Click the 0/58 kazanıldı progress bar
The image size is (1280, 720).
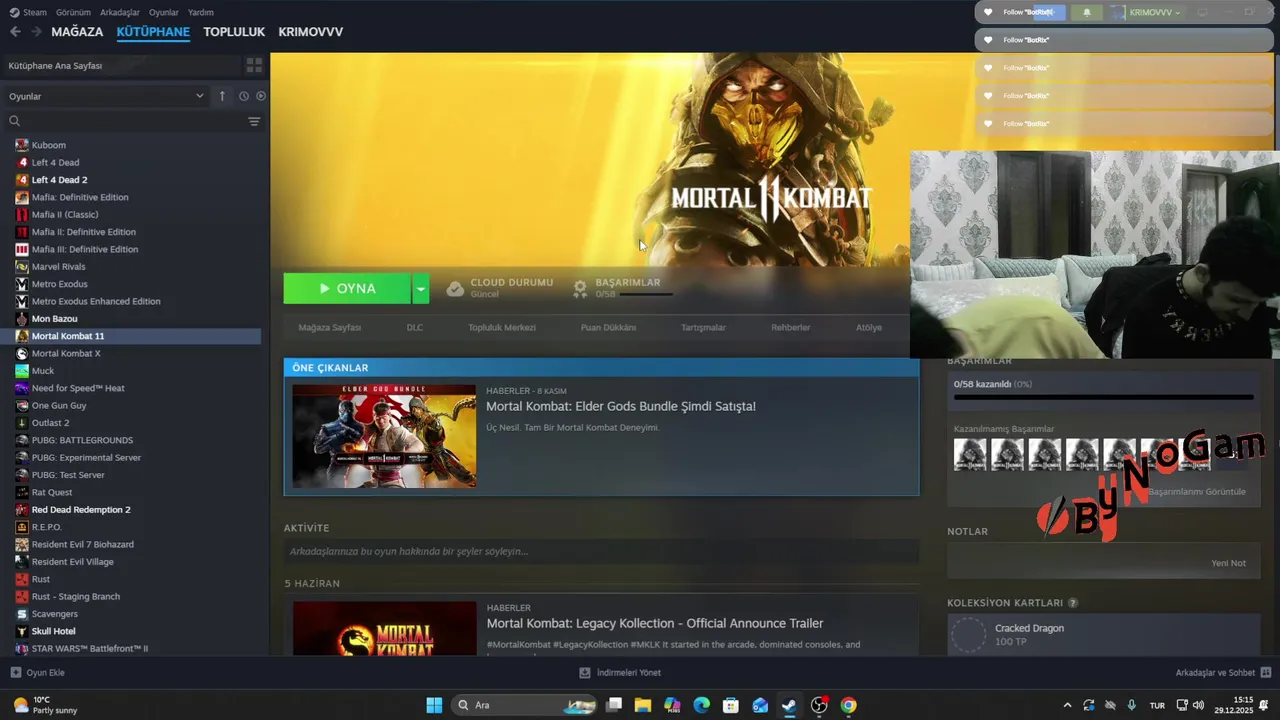(x=1104, y=397)
